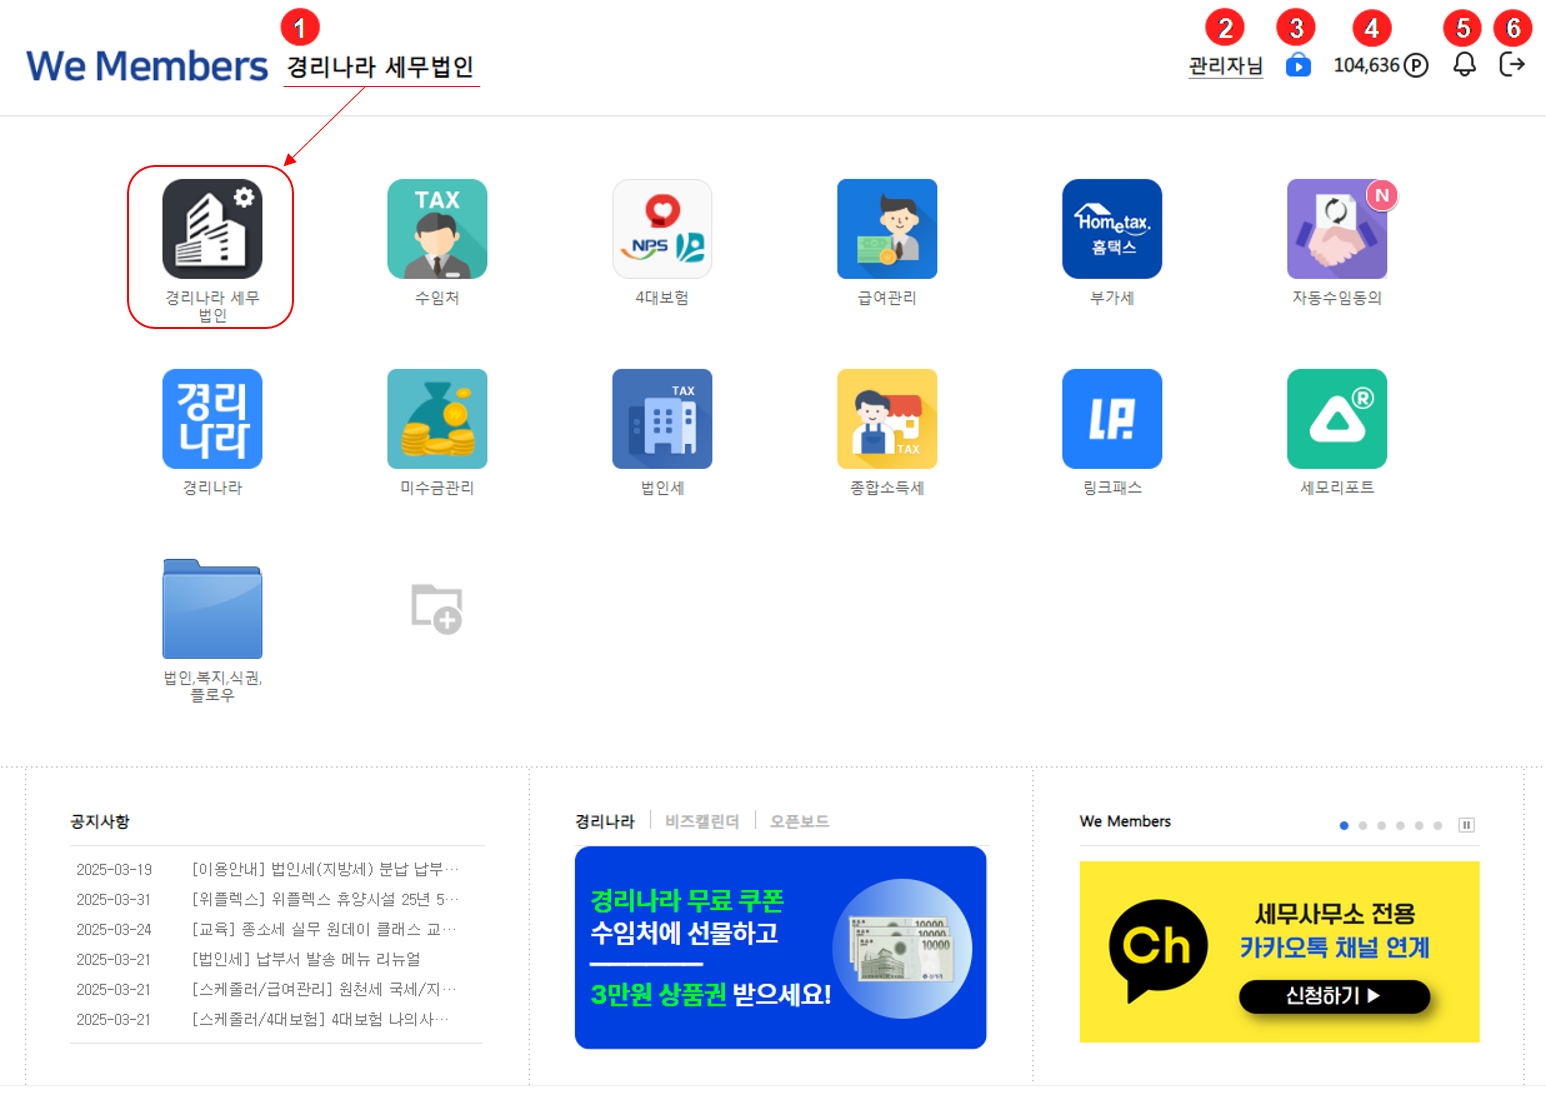
Task: Open the 경리나라 세무법인 office settings icon
Action: coord(212,229)
